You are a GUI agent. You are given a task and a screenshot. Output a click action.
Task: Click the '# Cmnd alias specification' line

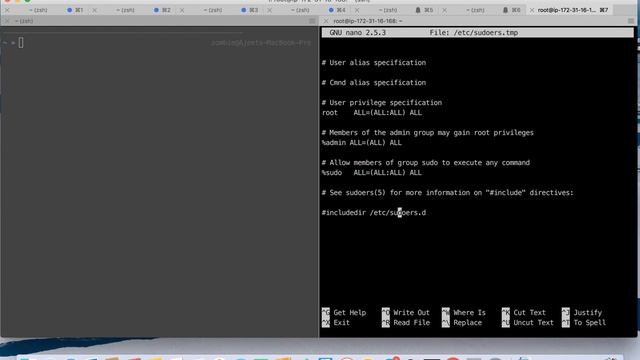pos(374,82)
